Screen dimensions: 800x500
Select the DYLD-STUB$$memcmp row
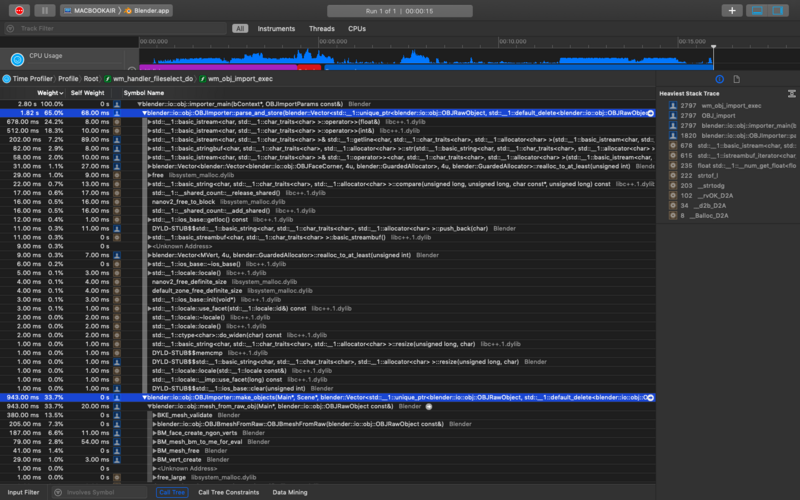(x=328, y=353)
